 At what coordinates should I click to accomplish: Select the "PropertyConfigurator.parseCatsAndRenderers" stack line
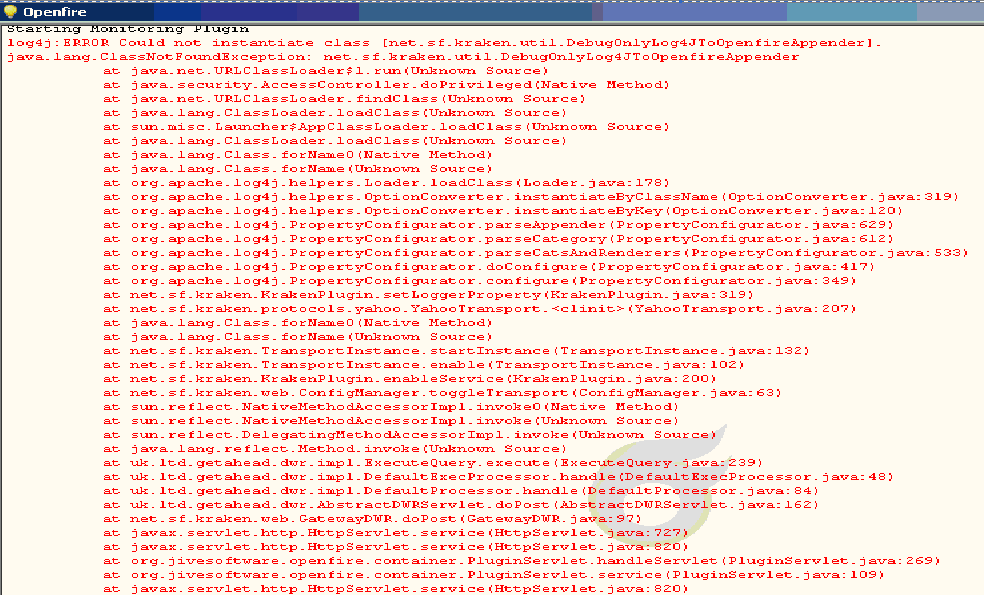point(536,253)
